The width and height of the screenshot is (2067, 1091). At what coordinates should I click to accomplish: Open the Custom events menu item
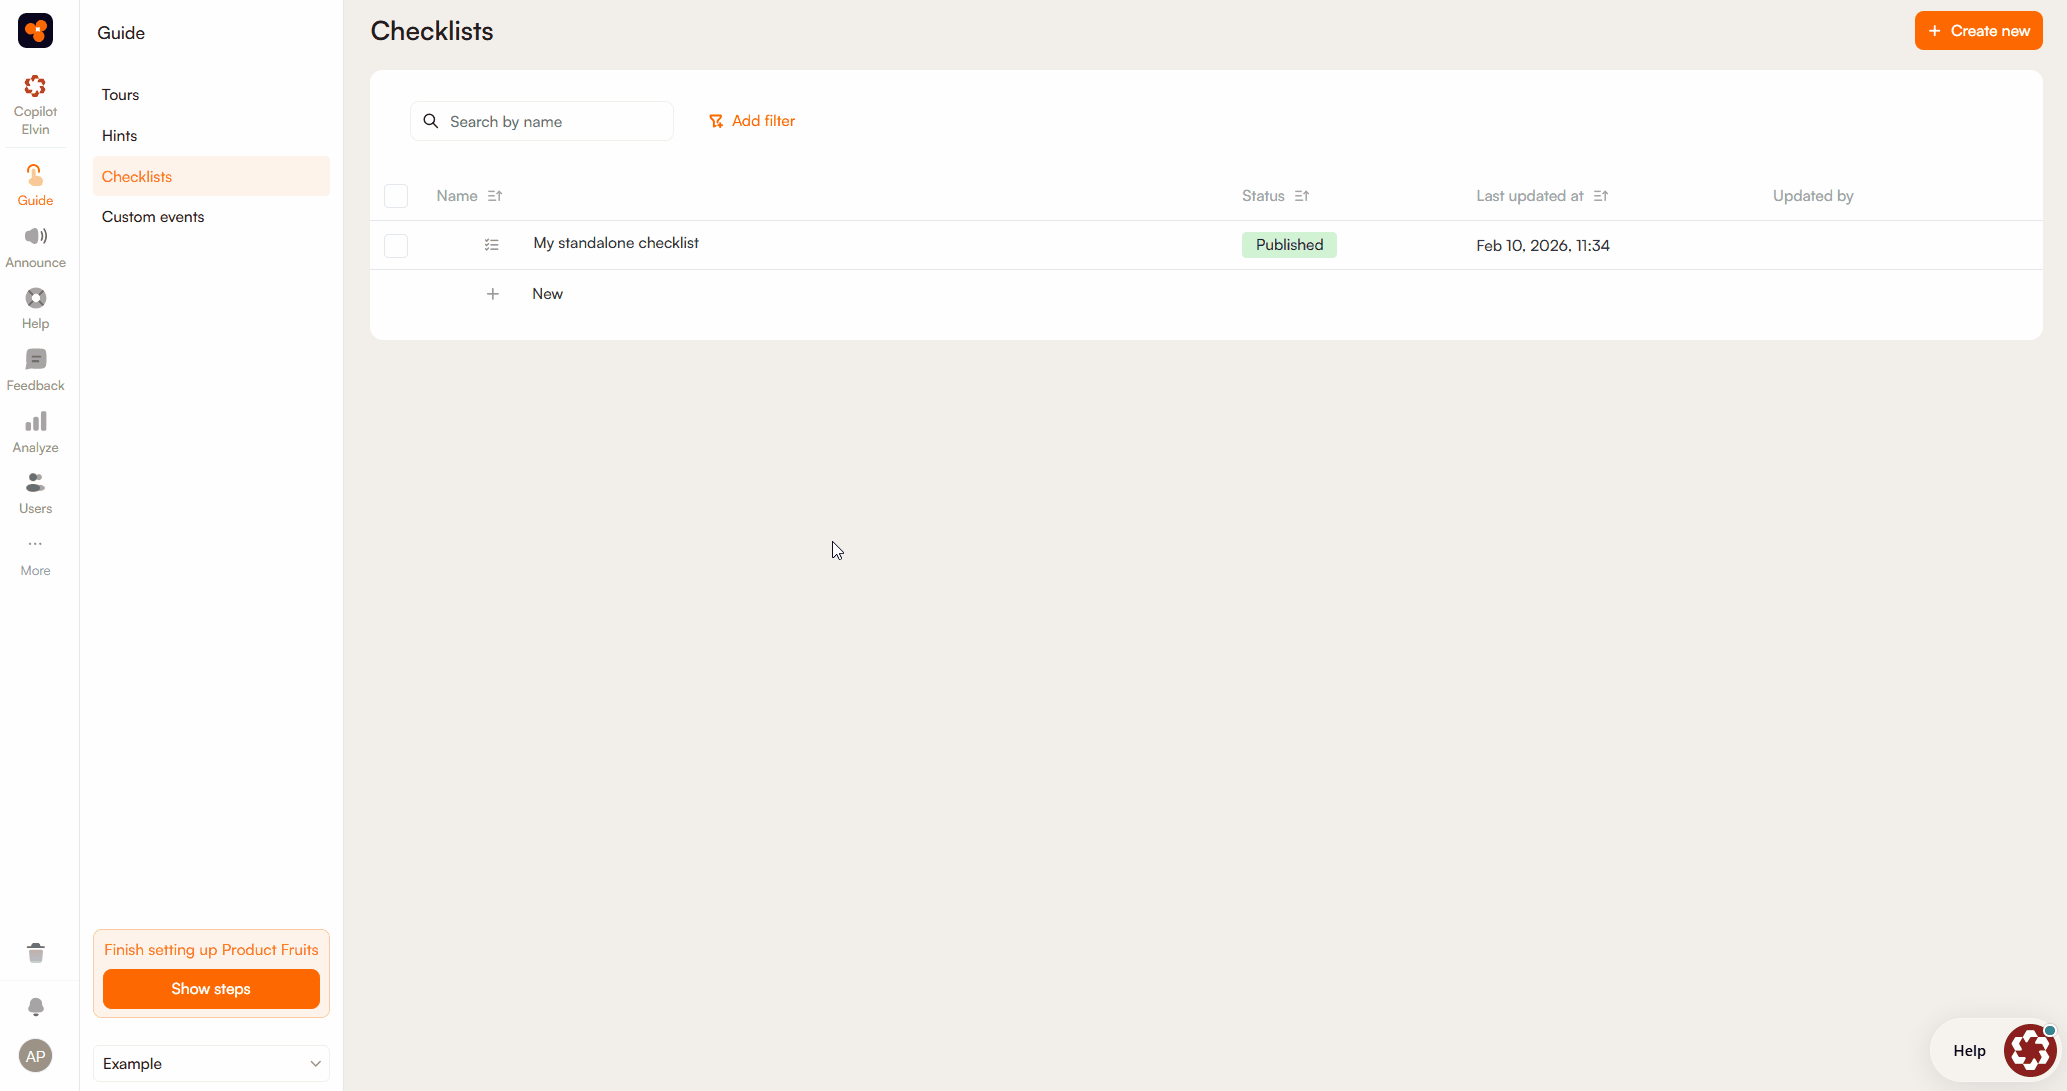153,217
